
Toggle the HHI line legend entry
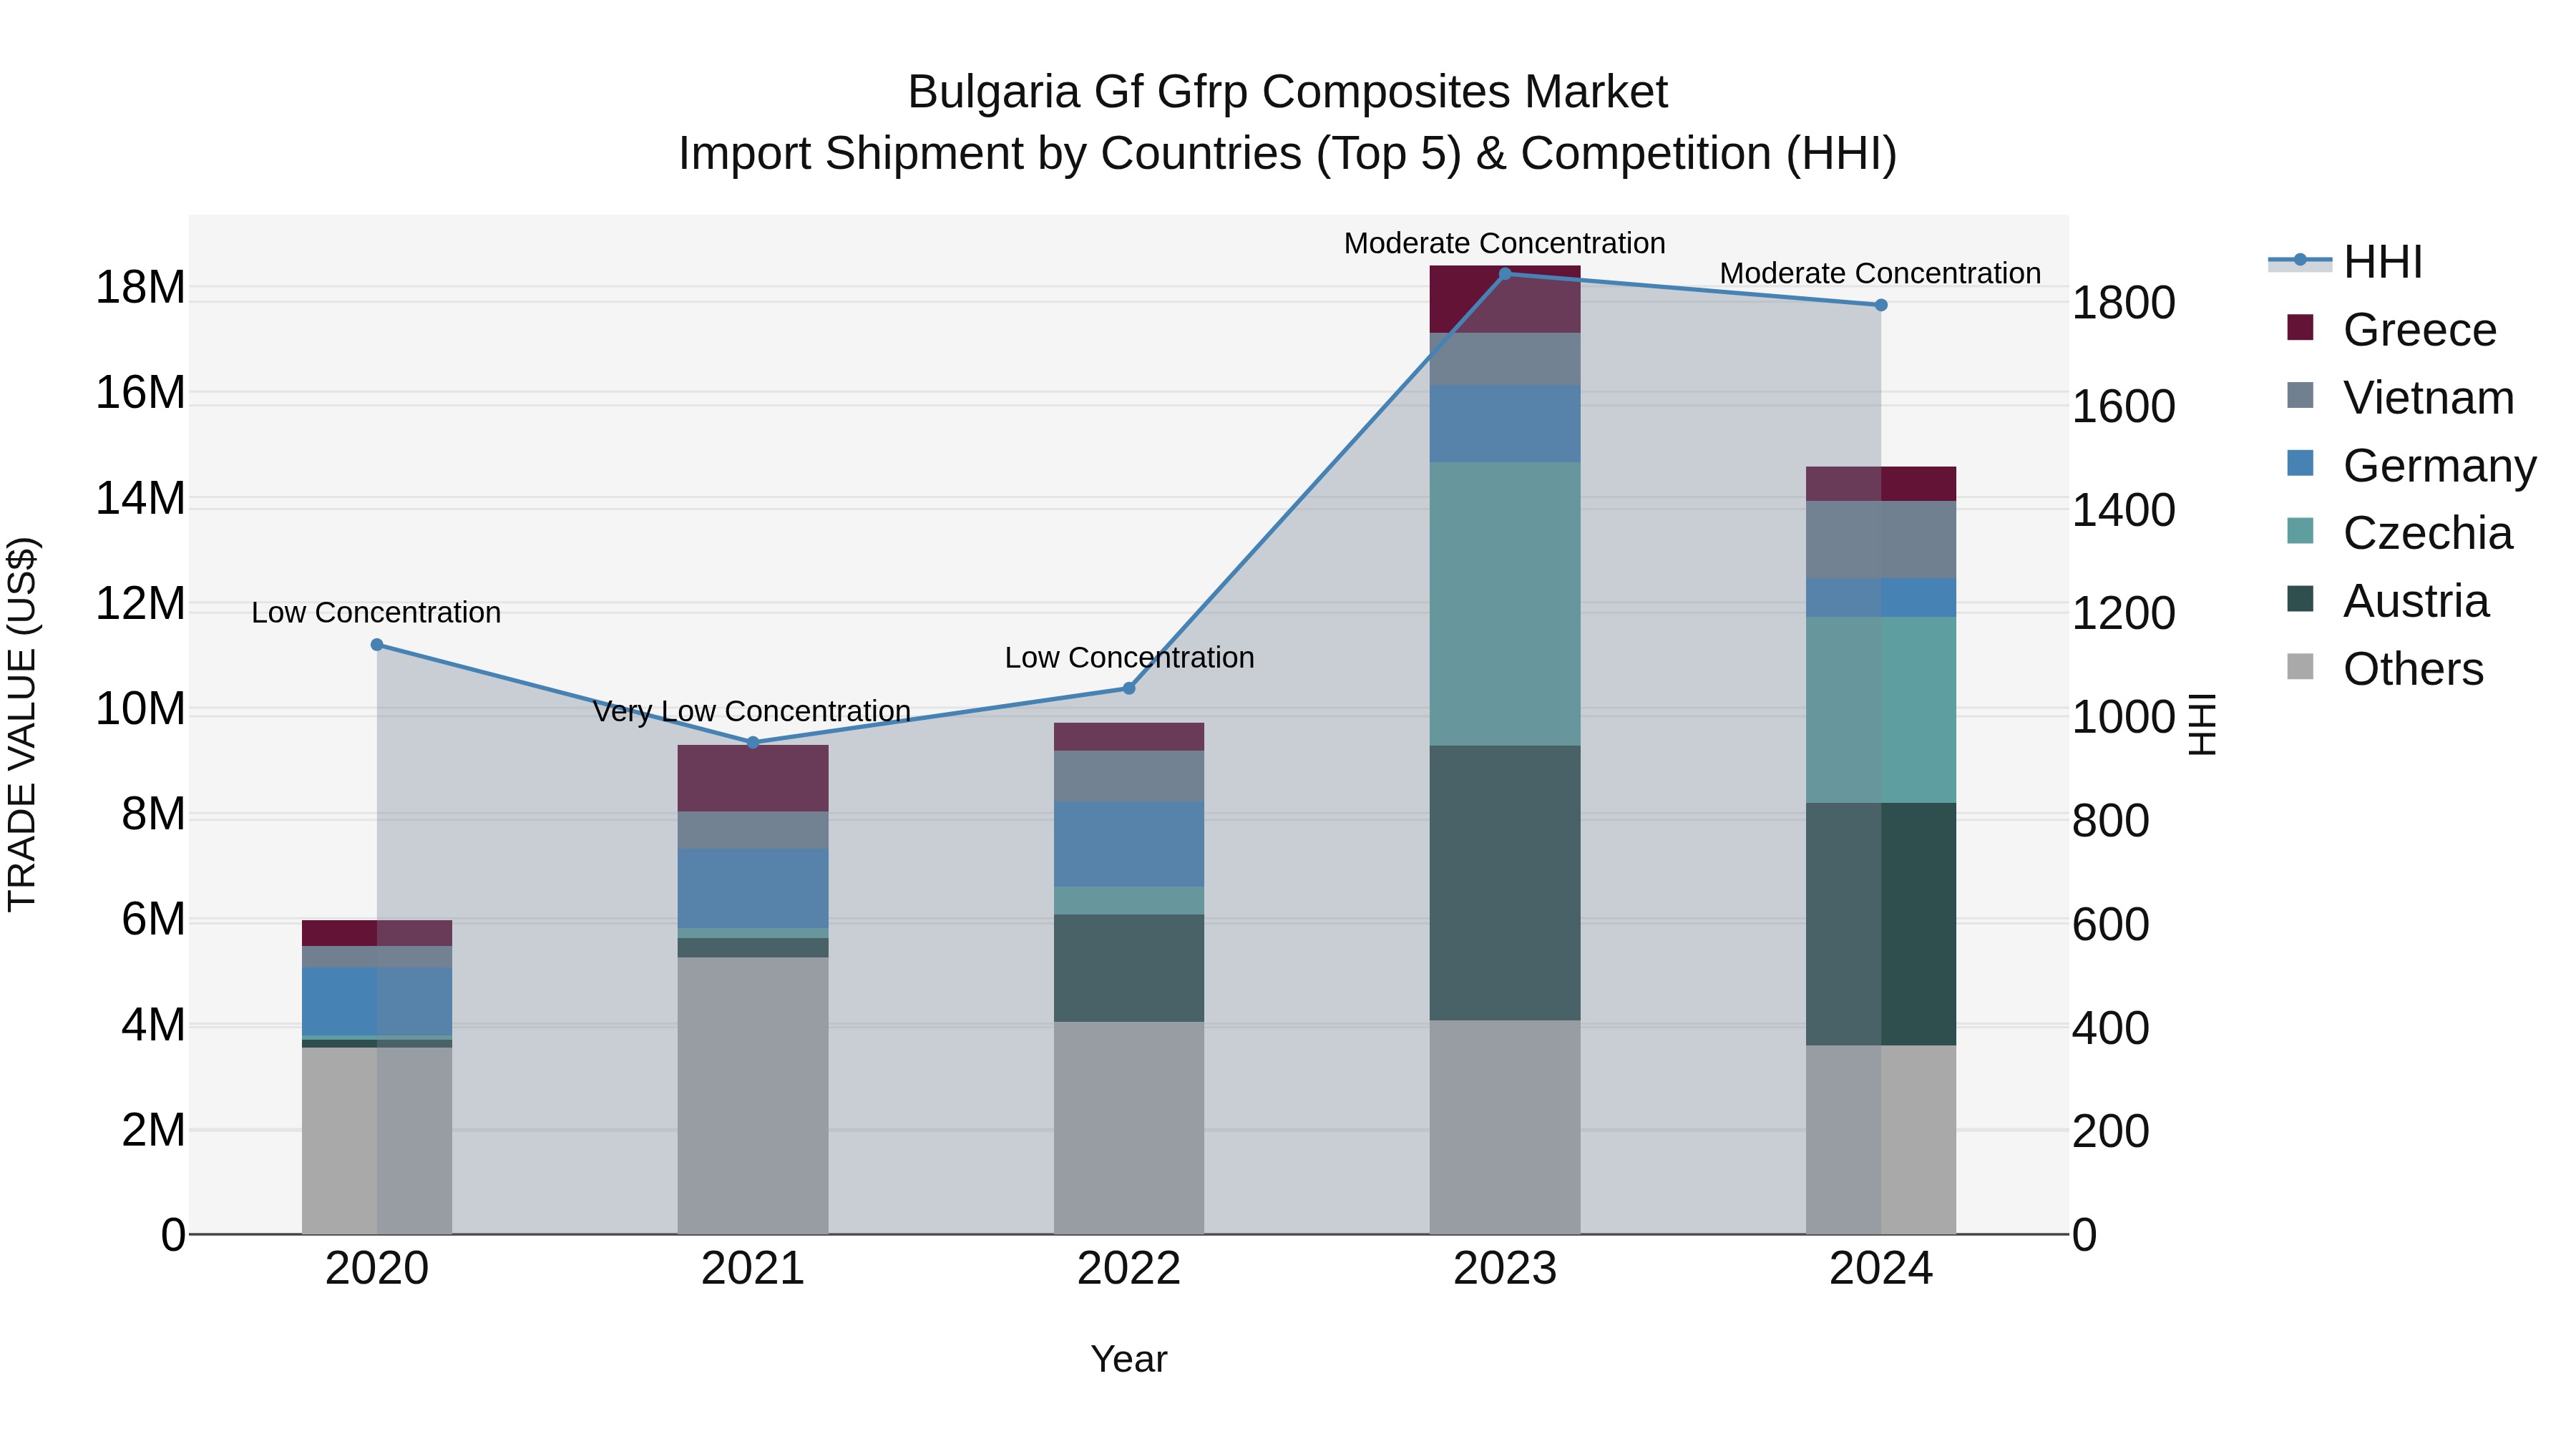pyautogui.click(x=2346, y=262)
